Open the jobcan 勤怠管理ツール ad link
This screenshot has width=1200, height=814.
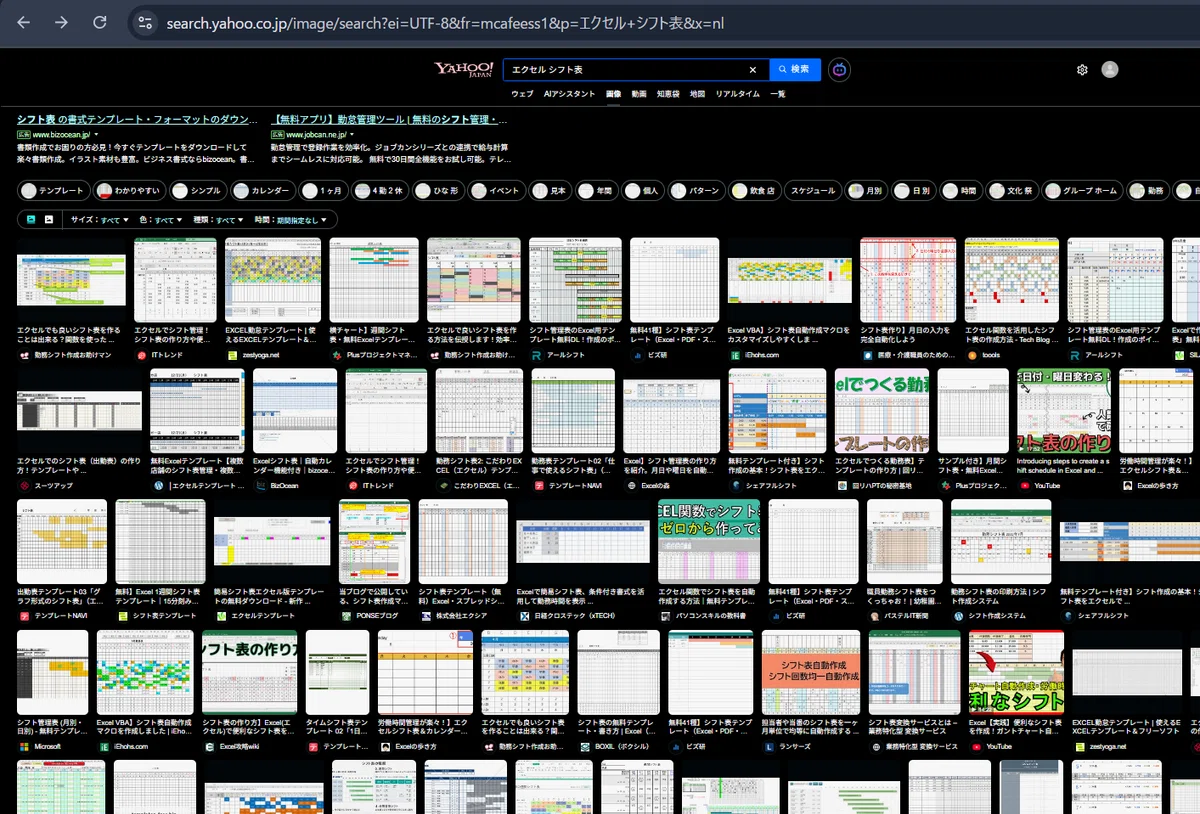pos(391,119)
